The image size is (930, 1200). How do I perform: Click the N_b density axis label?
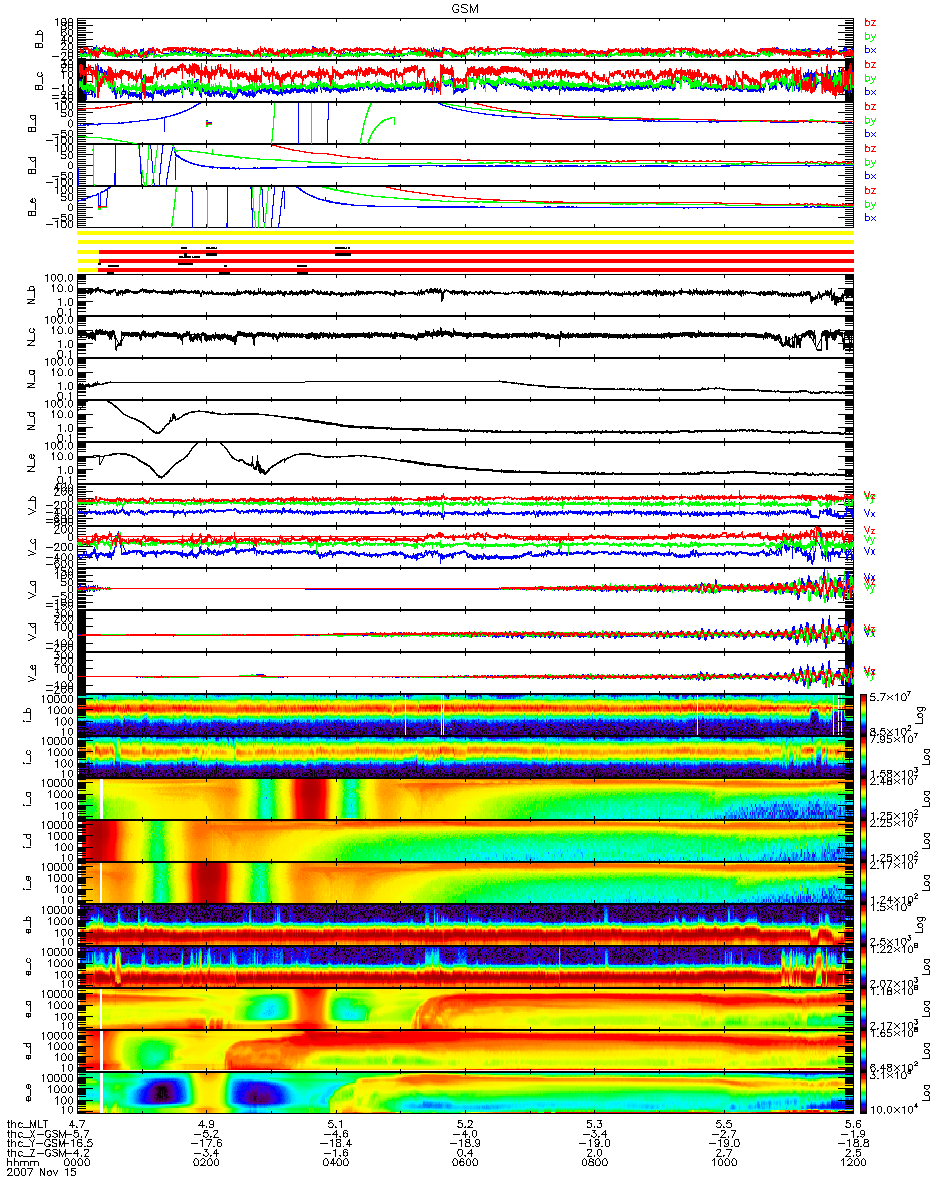31,294
